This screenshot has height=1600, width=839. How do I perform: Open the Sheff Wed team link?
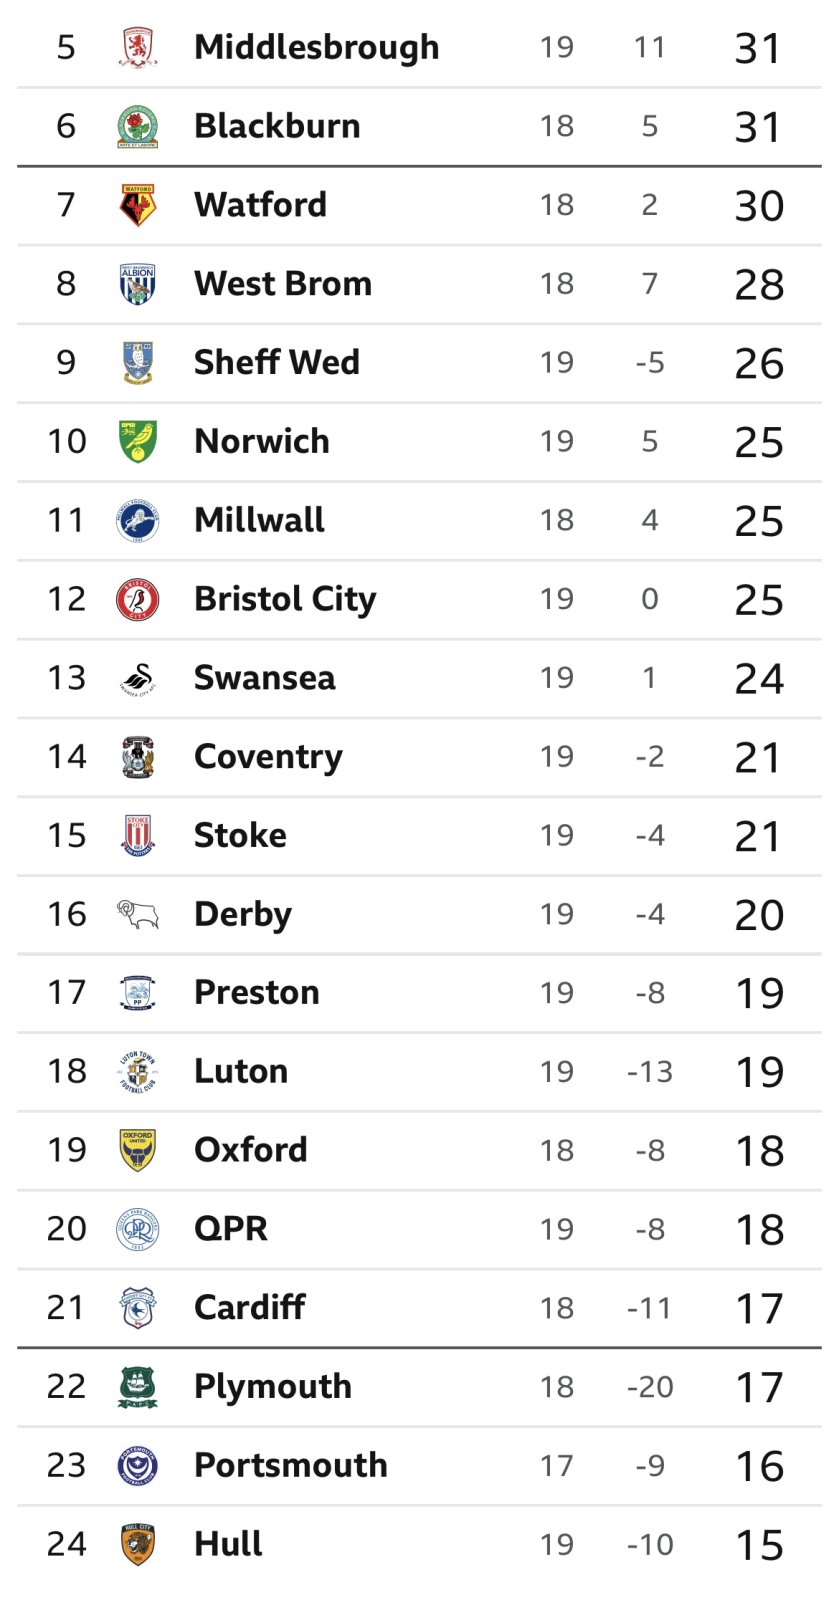point(276,362)
